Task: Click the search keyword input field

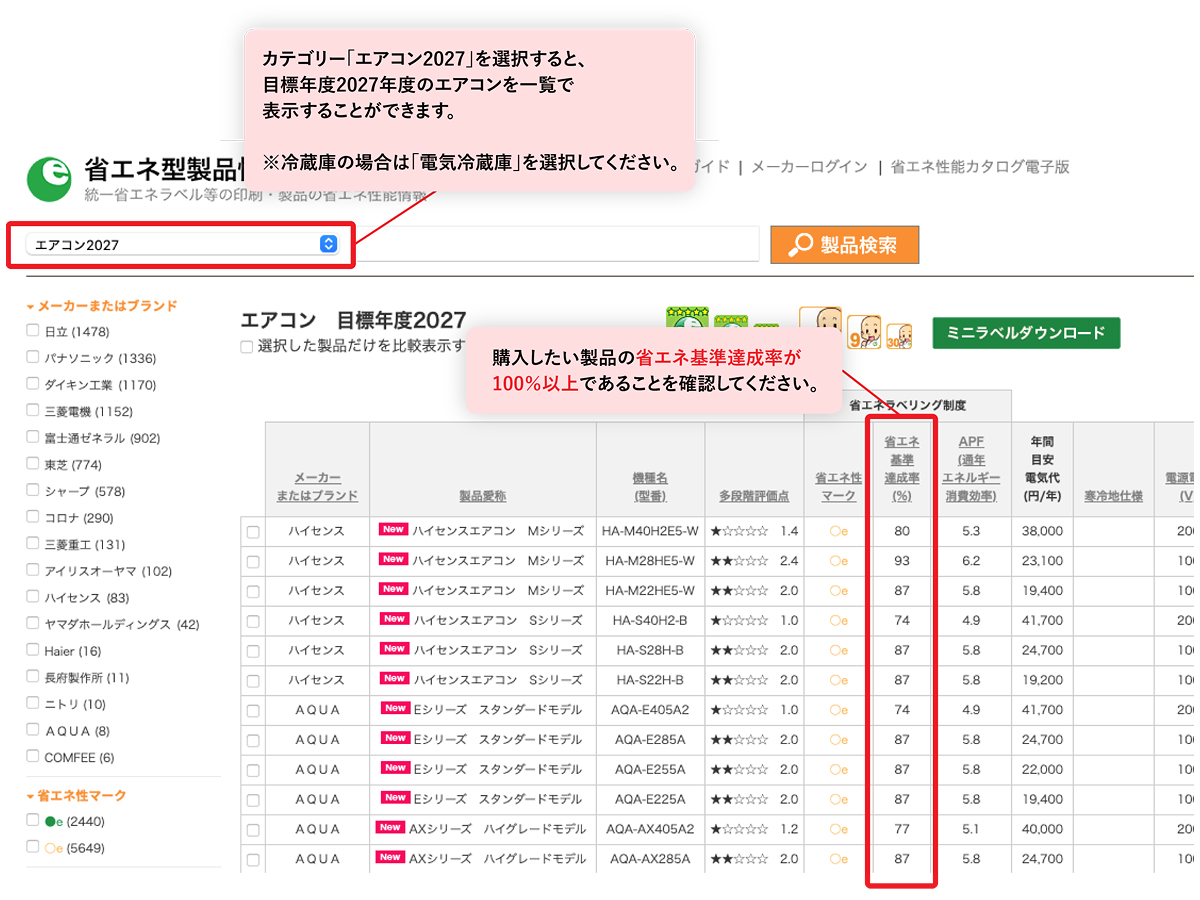Action: coord(557,244)
